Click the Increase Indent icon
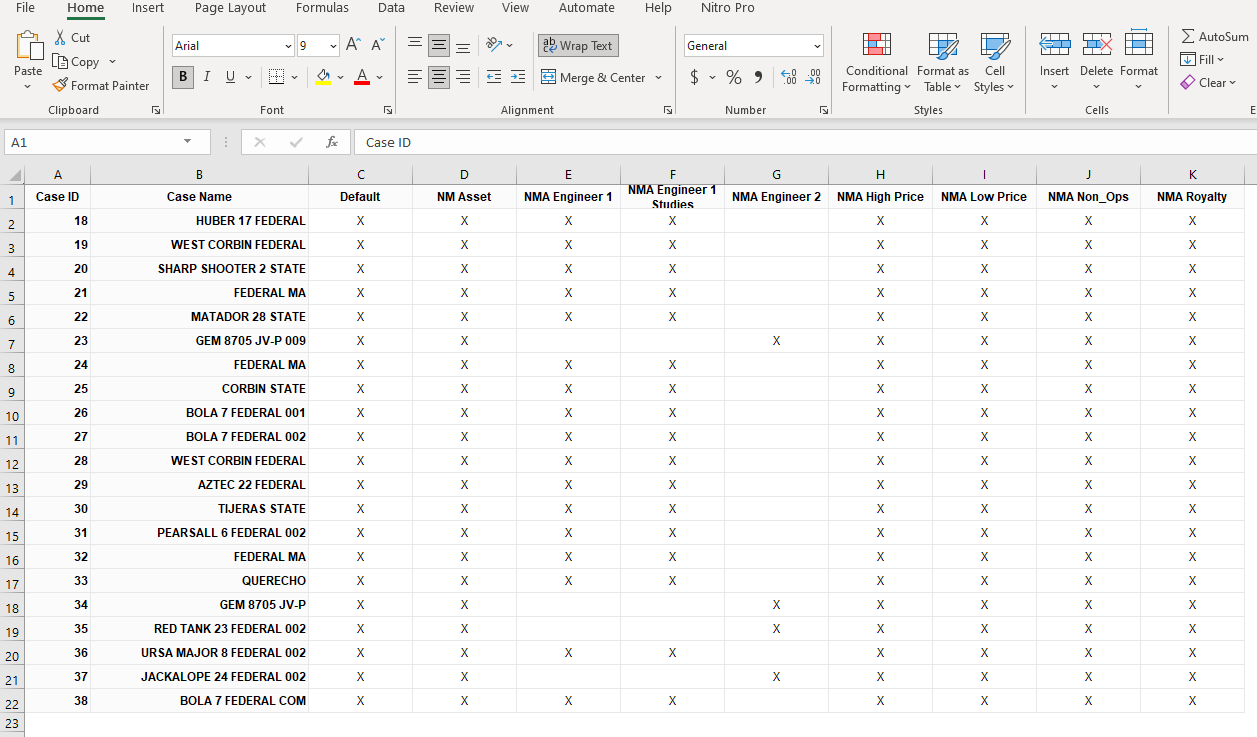Screen dimensions: 1257x737 click(x=517, y=77)
